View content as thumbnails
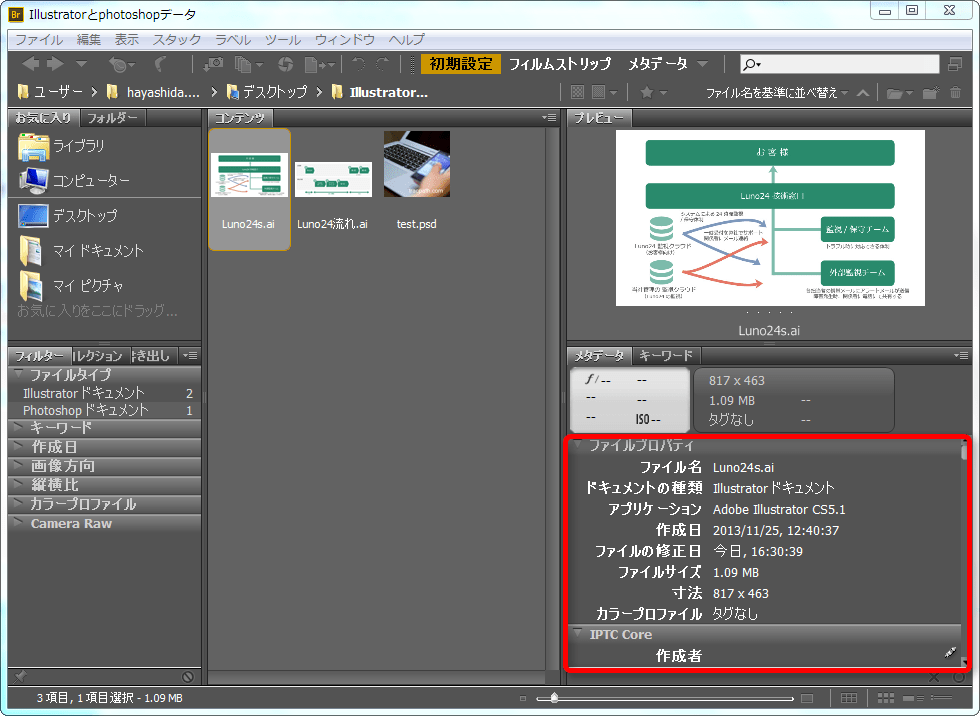The height and width of the screenshot is (716, 980). (886, 698)
